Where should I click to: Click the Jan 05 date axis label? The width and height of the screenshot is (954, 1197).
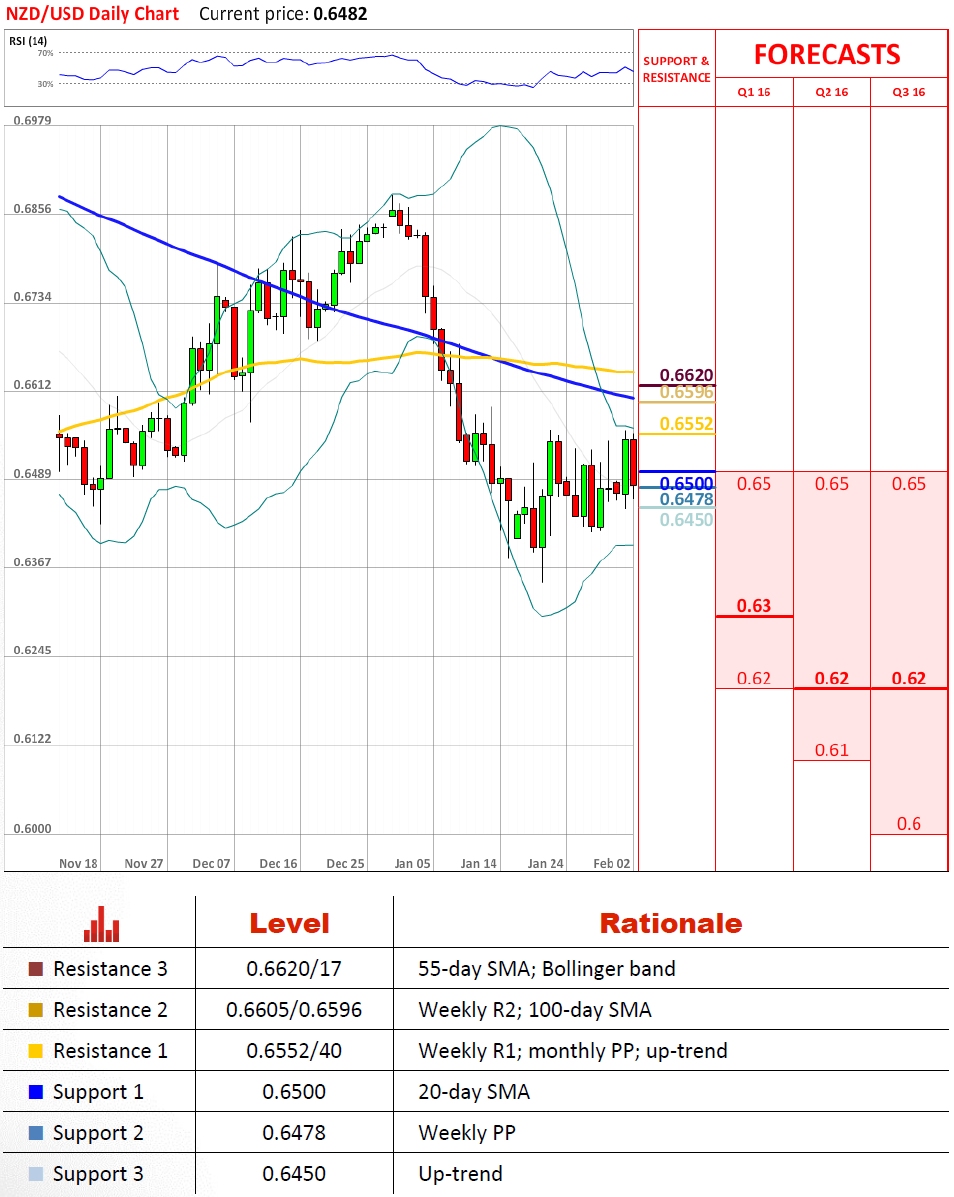(x=412, y=863)
